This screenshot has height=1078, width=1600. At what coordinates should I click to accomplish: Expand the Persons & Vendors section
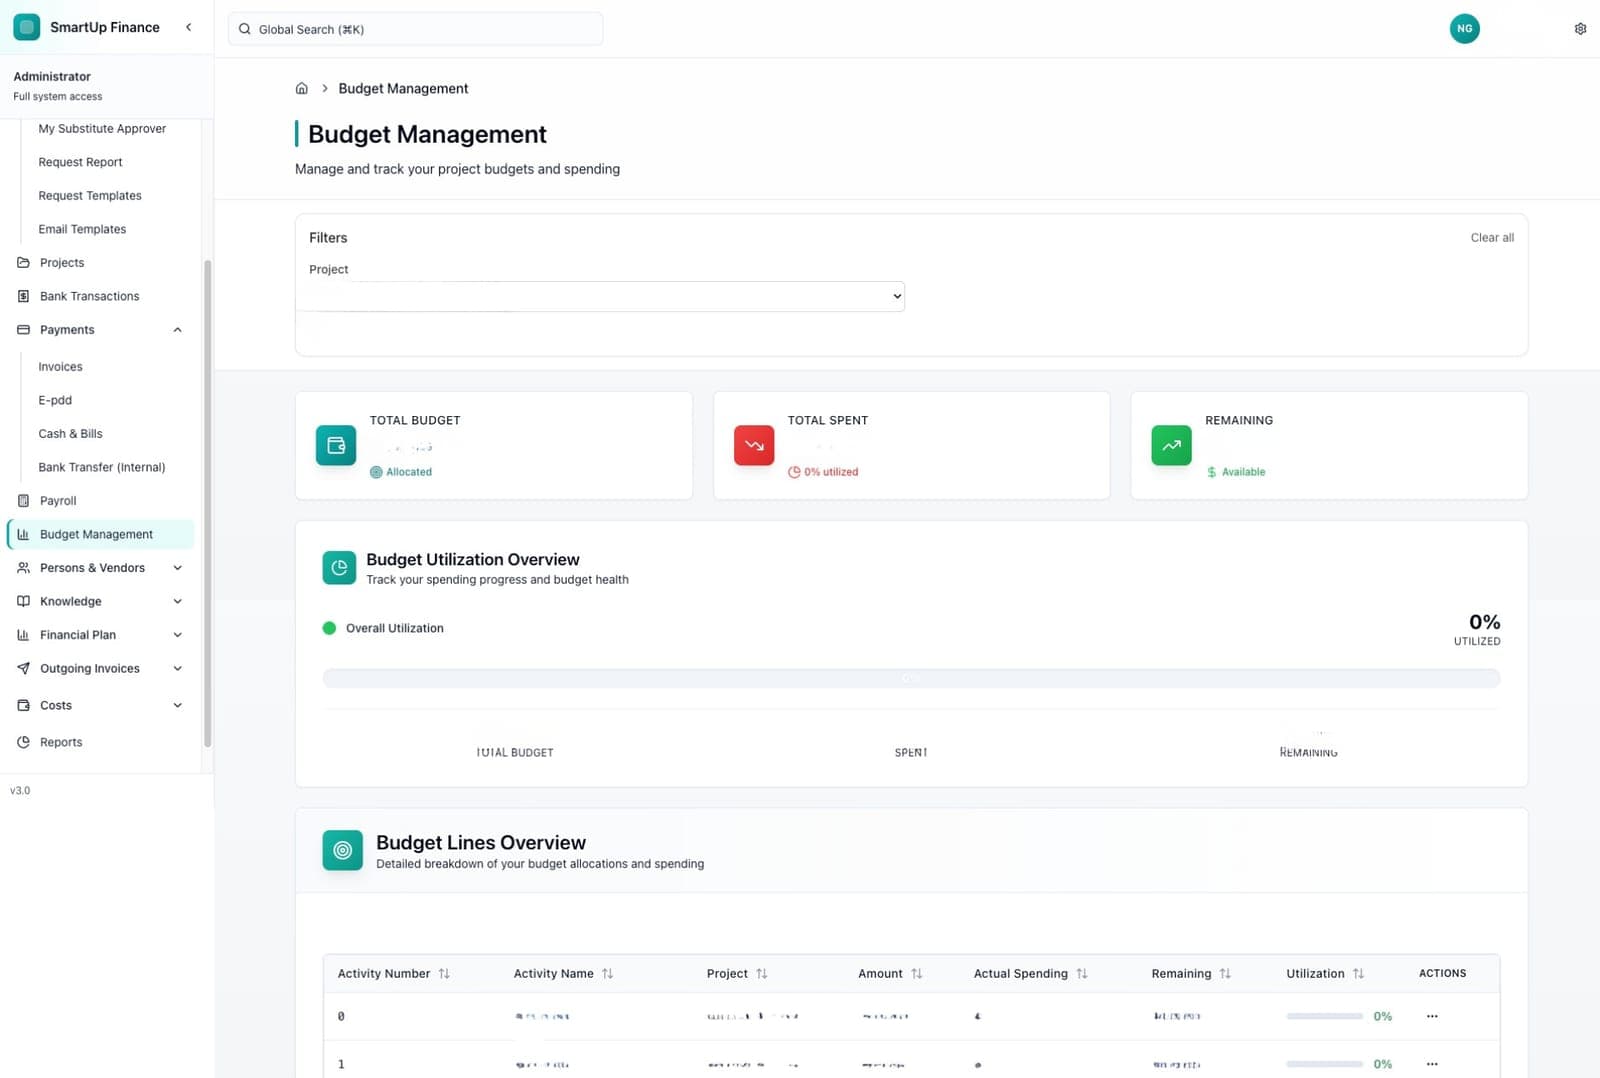pyautogui.click(x=177, y=568)
